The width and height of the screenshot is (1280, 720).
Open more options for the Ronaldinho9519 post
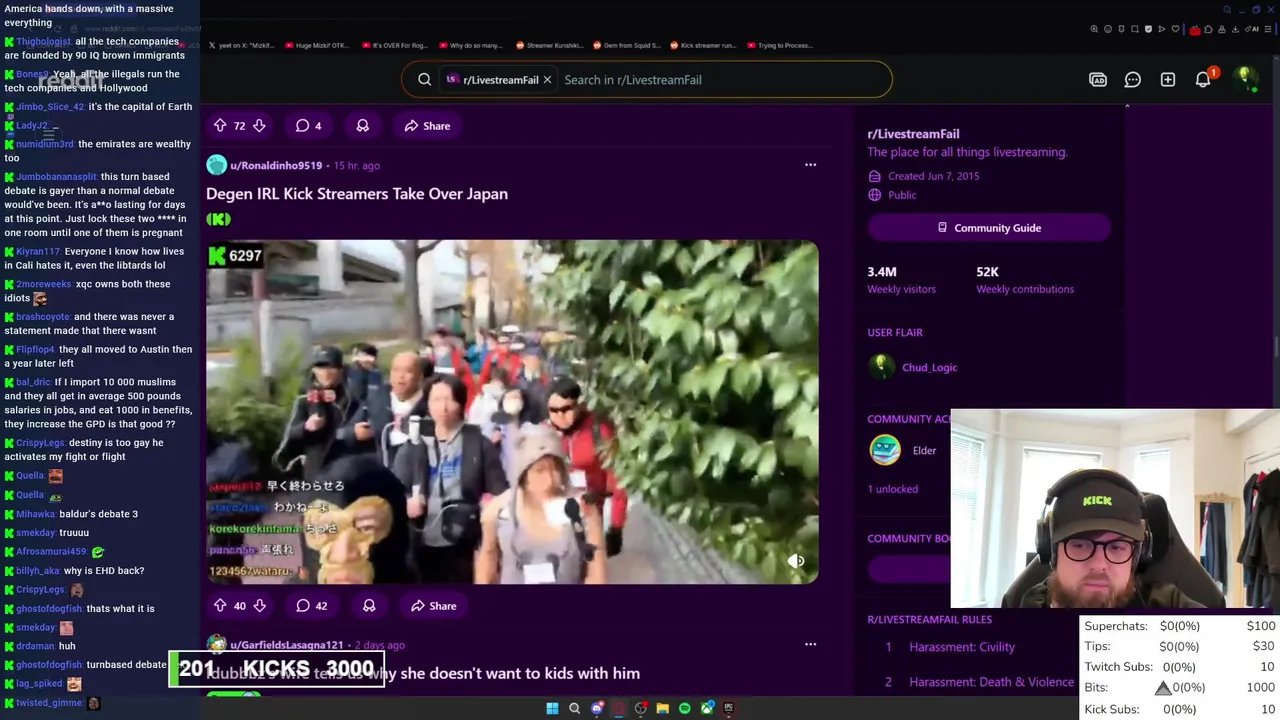click(x=810, y=165)
